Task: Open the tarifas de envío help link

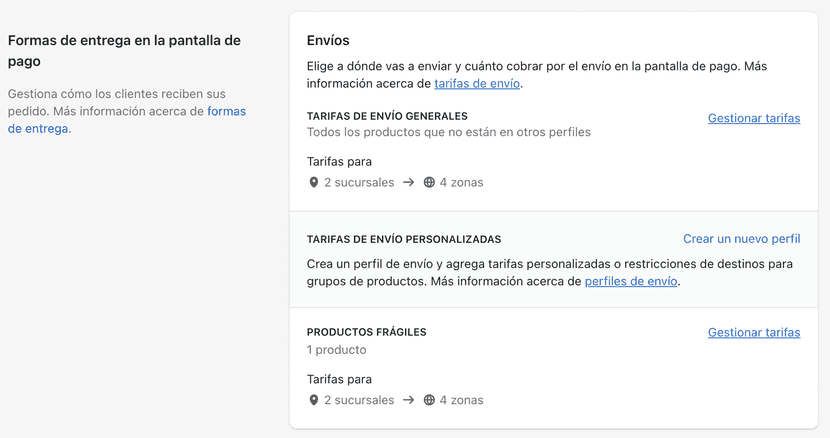Action: coord(476,84)
